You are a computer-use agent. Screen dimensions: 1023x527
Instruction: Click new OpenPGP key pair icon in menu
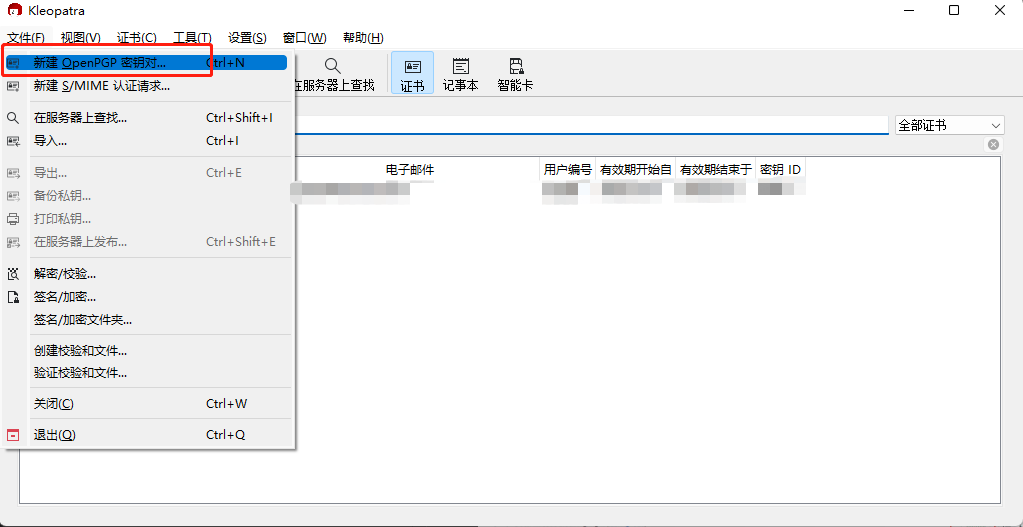coord(13,63)
